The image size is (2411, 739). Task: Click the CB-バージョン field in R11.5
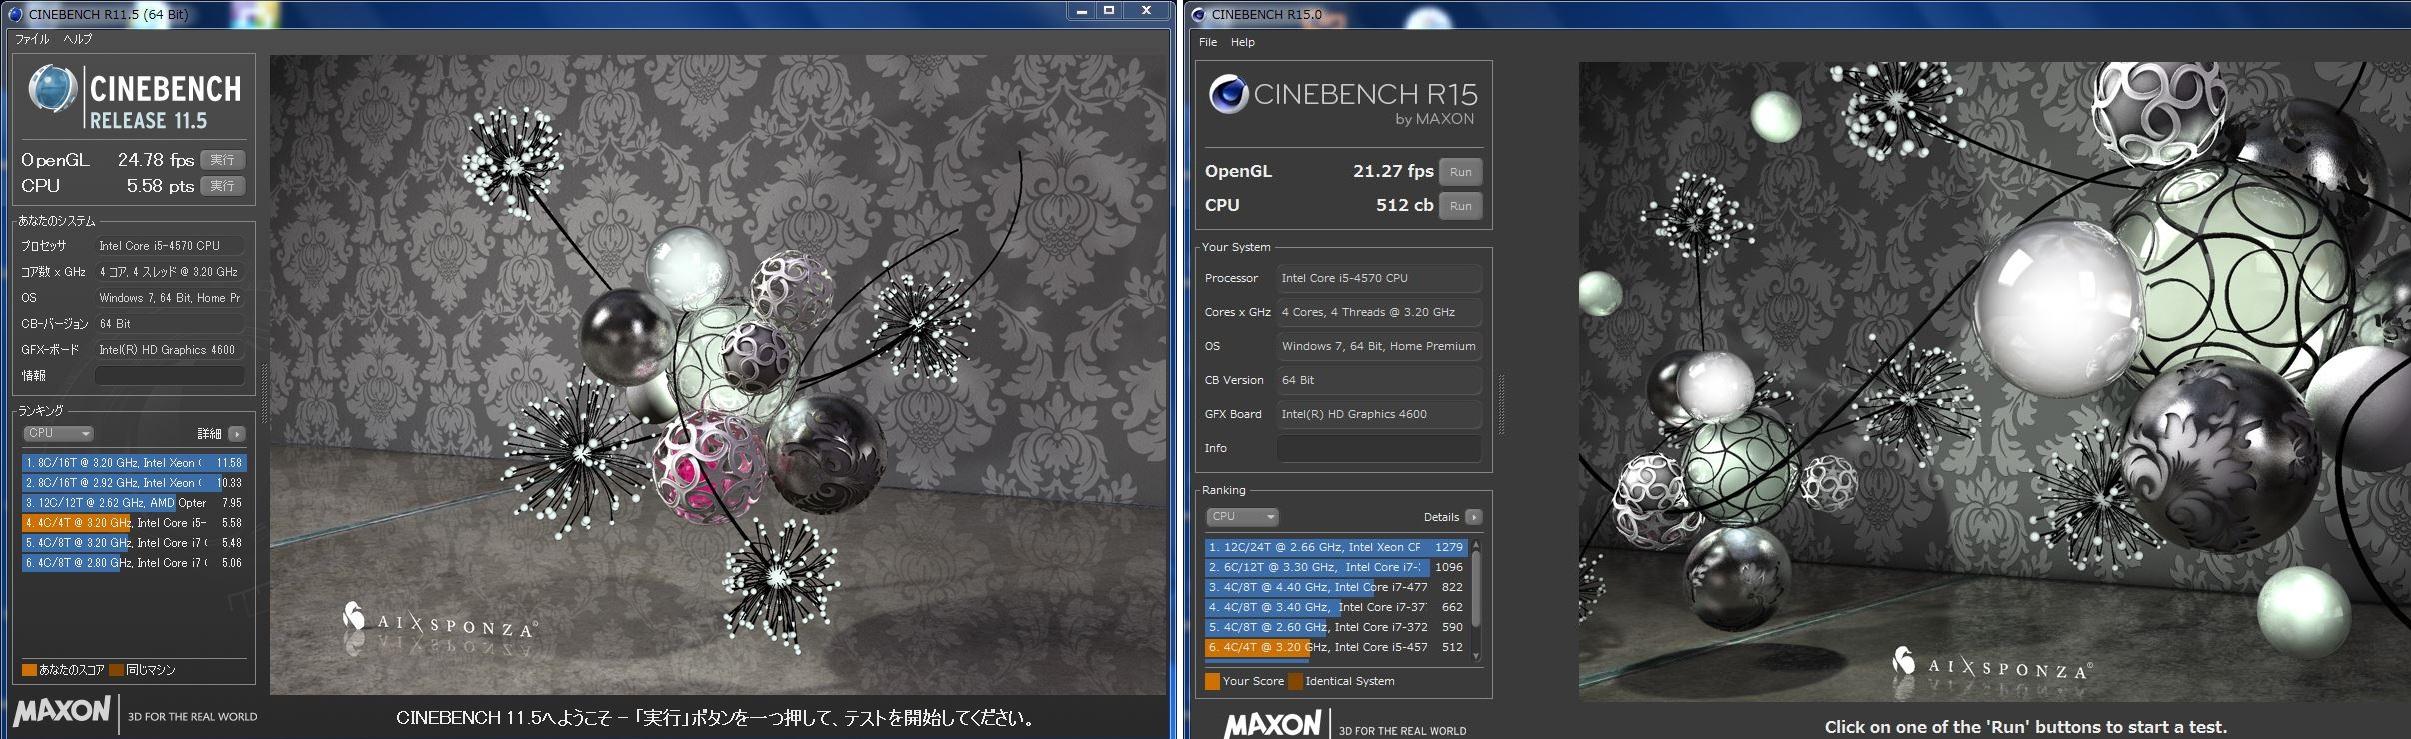point(170,324)
